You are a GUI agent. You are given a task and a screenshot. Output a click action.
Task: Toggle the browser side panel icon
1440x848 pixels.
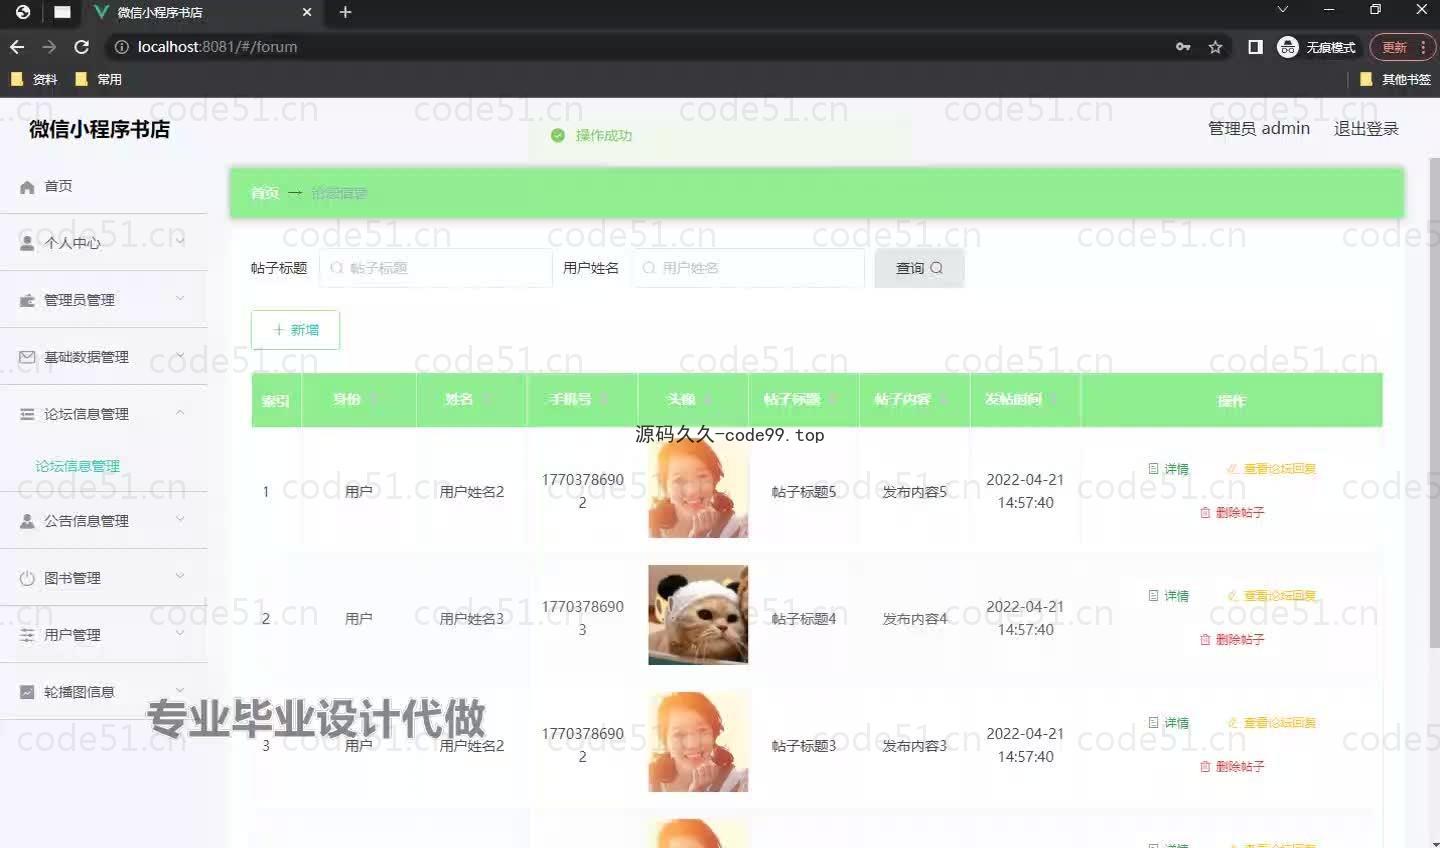pyautogui.click(x=1255, y=47)
